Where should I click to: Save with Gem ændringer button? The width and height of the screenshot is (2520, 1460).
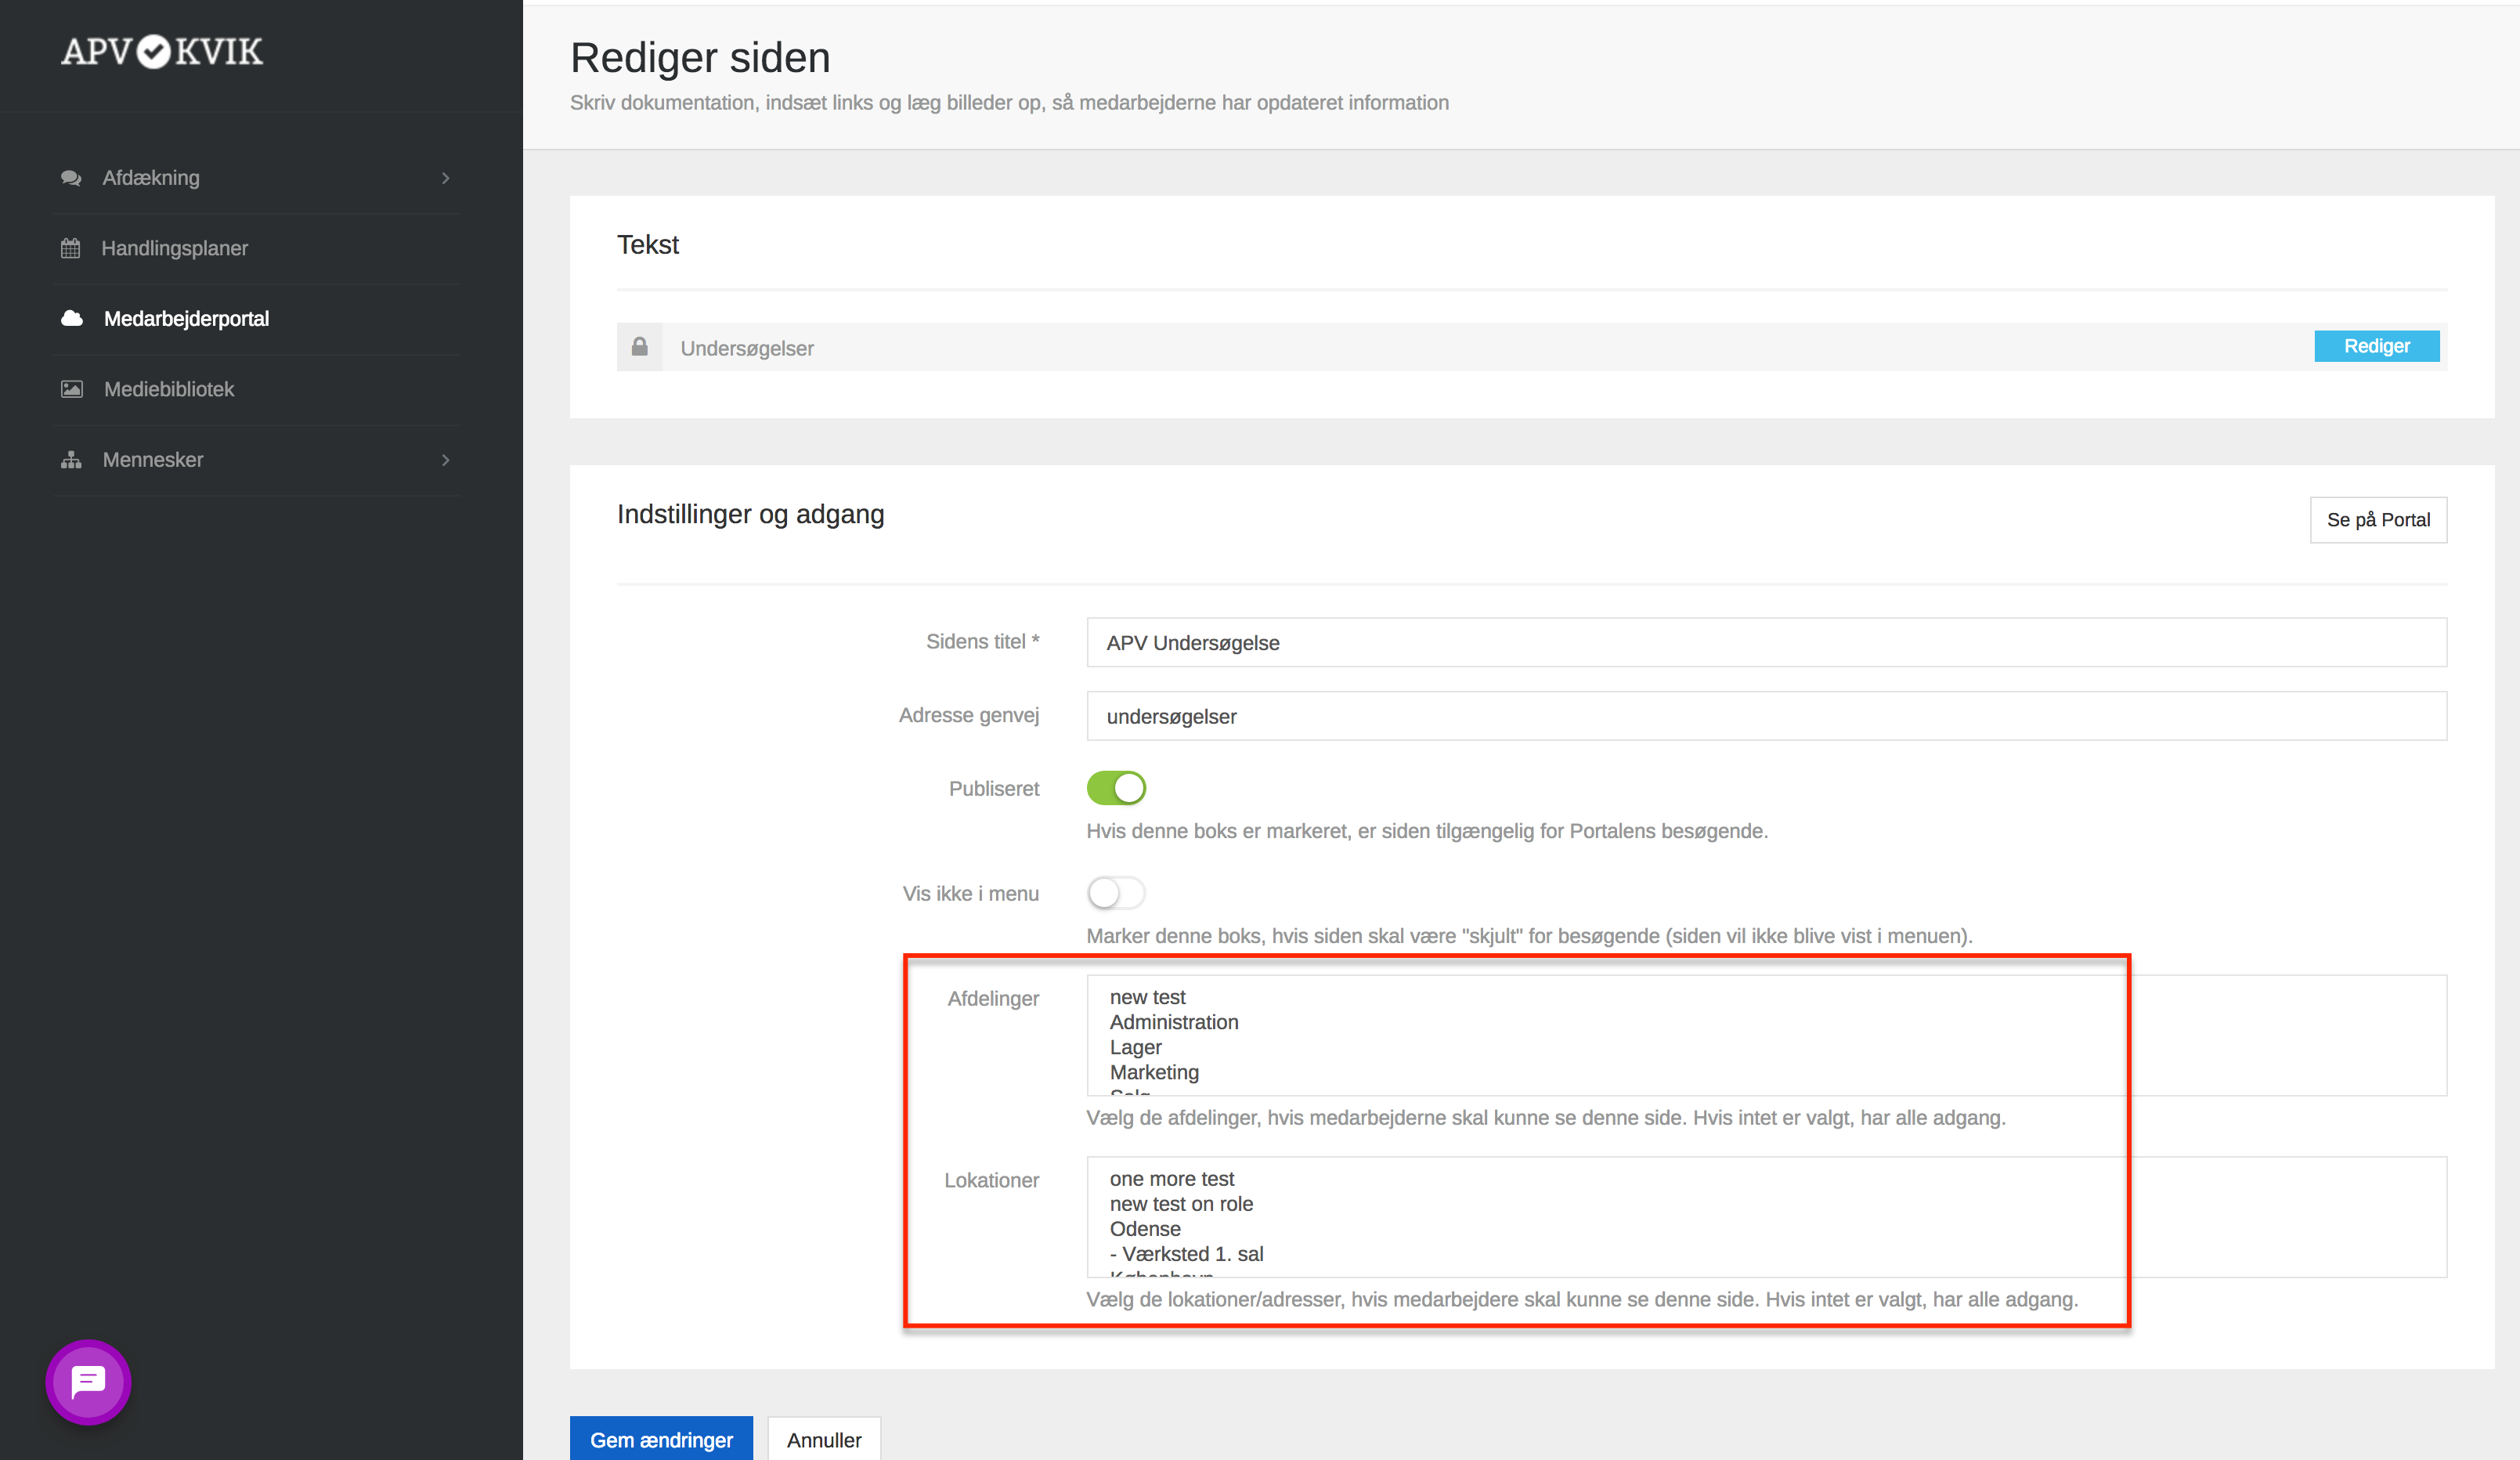tap(661, 1439)
